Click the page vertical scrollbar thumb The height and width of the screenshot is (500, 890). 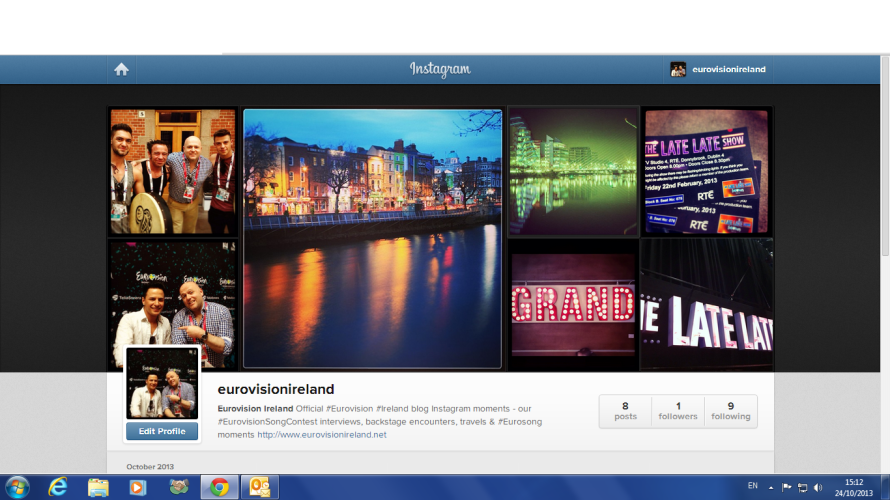point(885,156)
